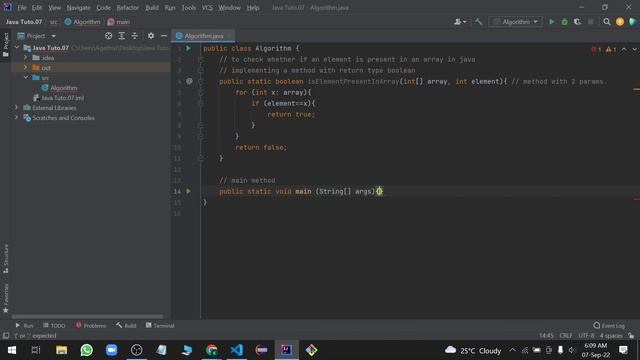This screenshot has height=360, width=640.
Task: Run the Algorithm configuration with the green play button
Action: coord(551,22)
